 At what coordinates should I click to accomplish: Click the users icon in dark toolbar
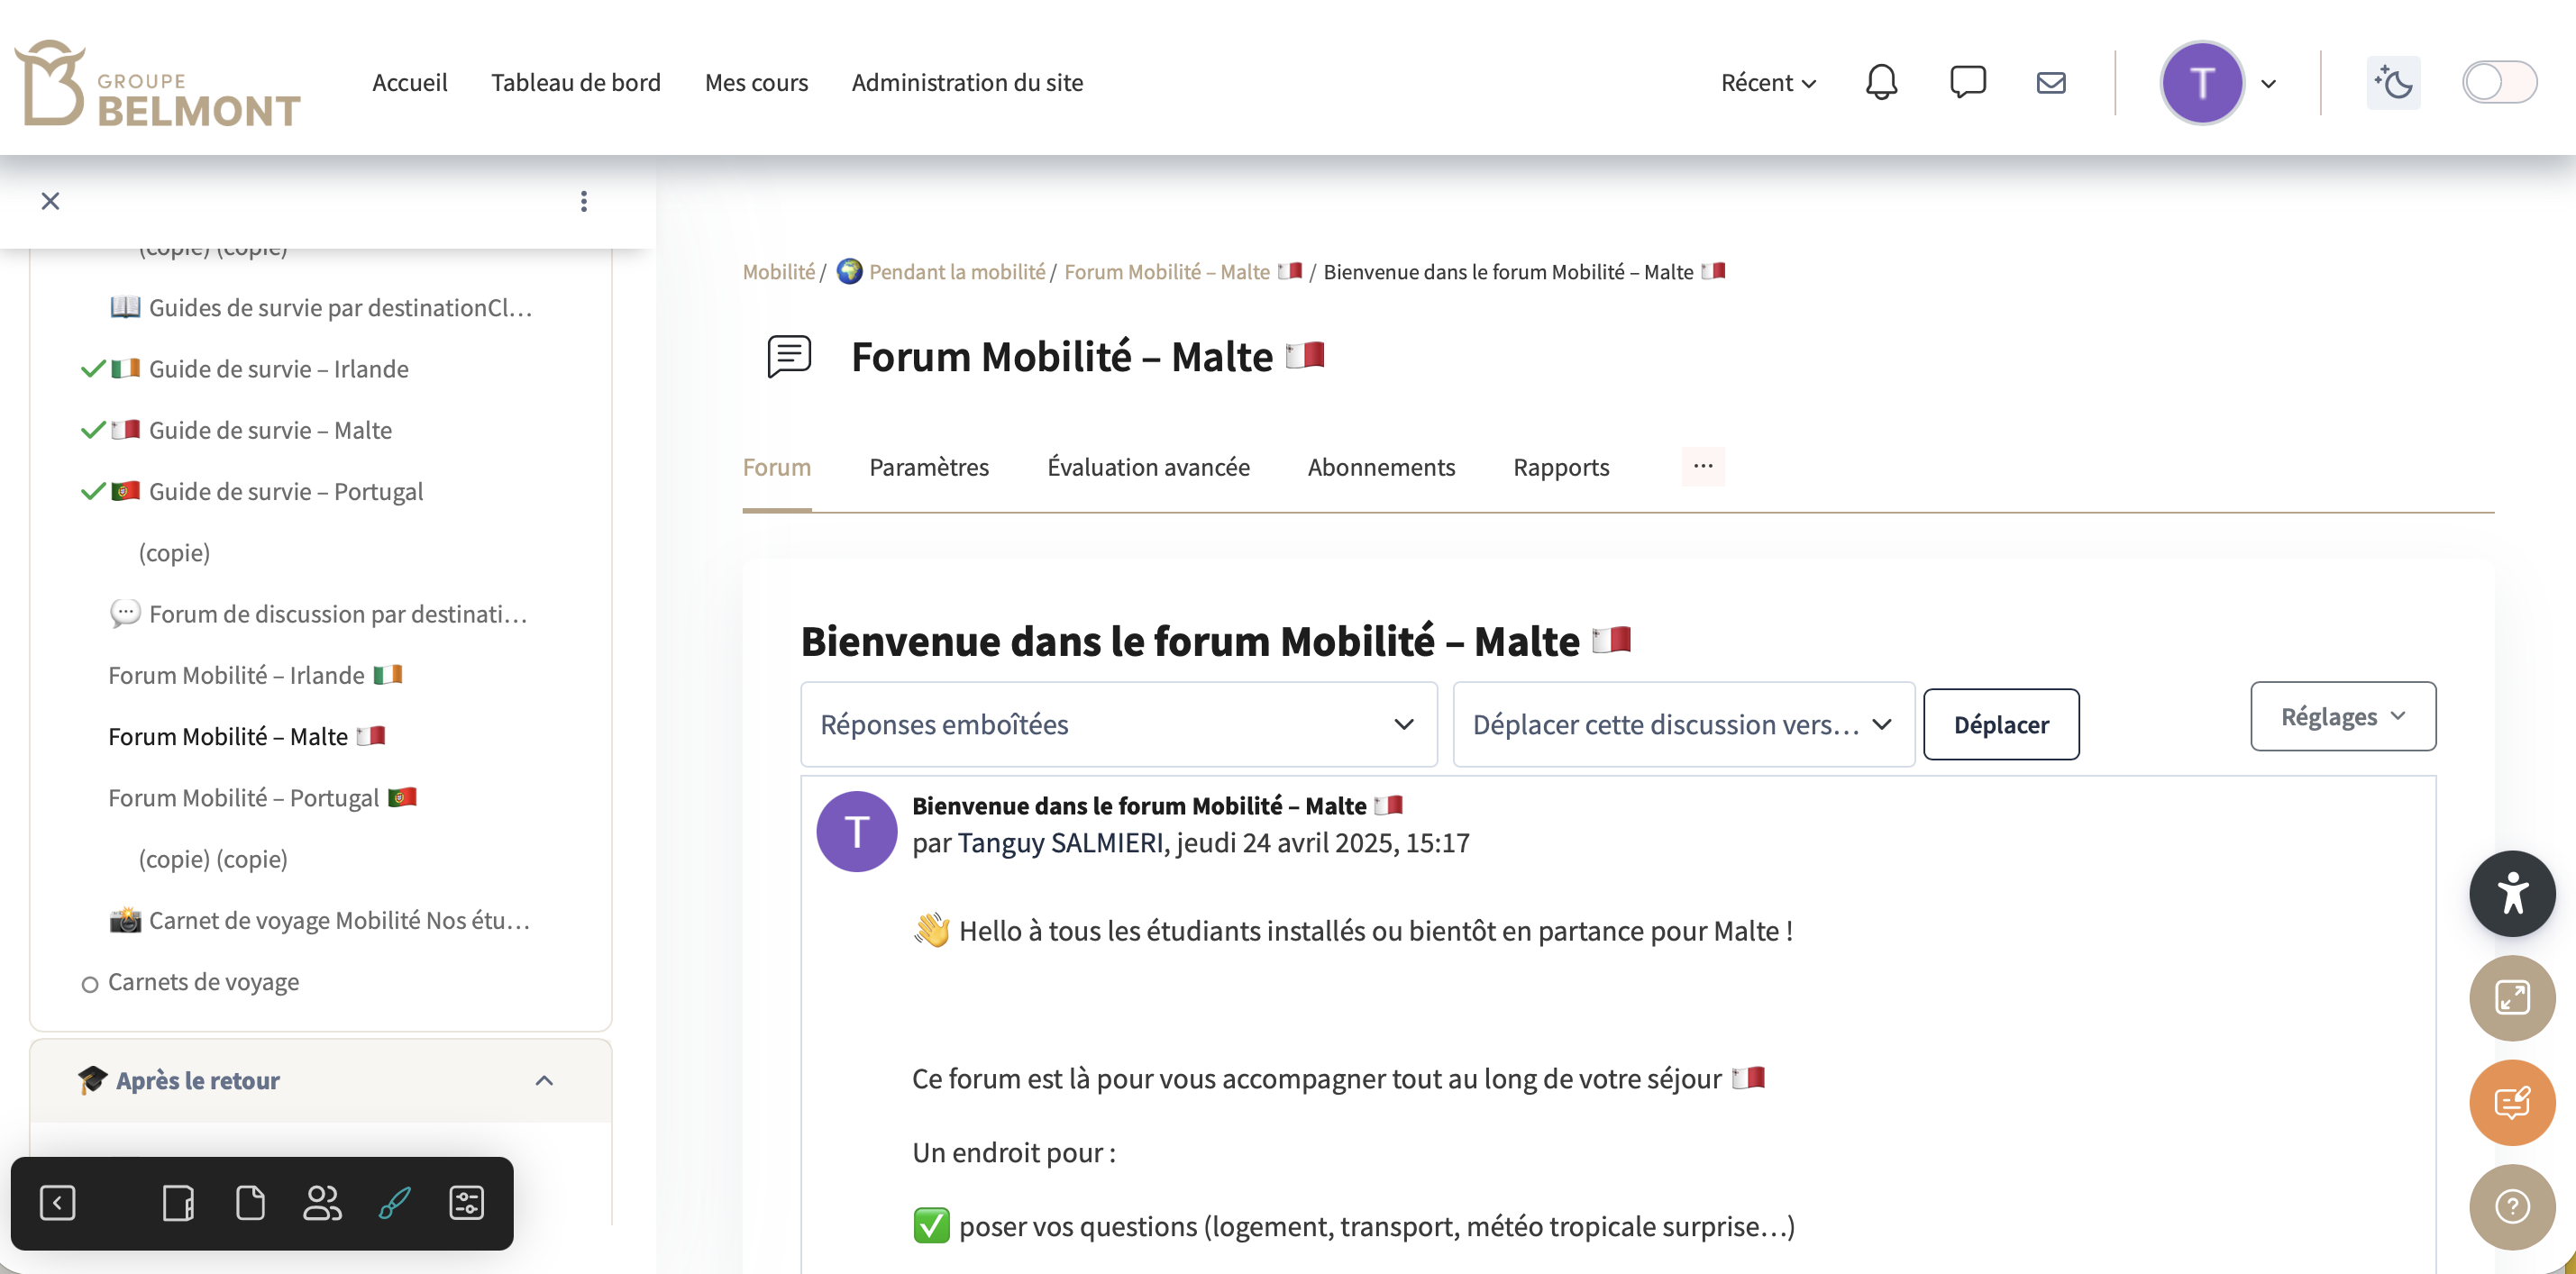322,1202
